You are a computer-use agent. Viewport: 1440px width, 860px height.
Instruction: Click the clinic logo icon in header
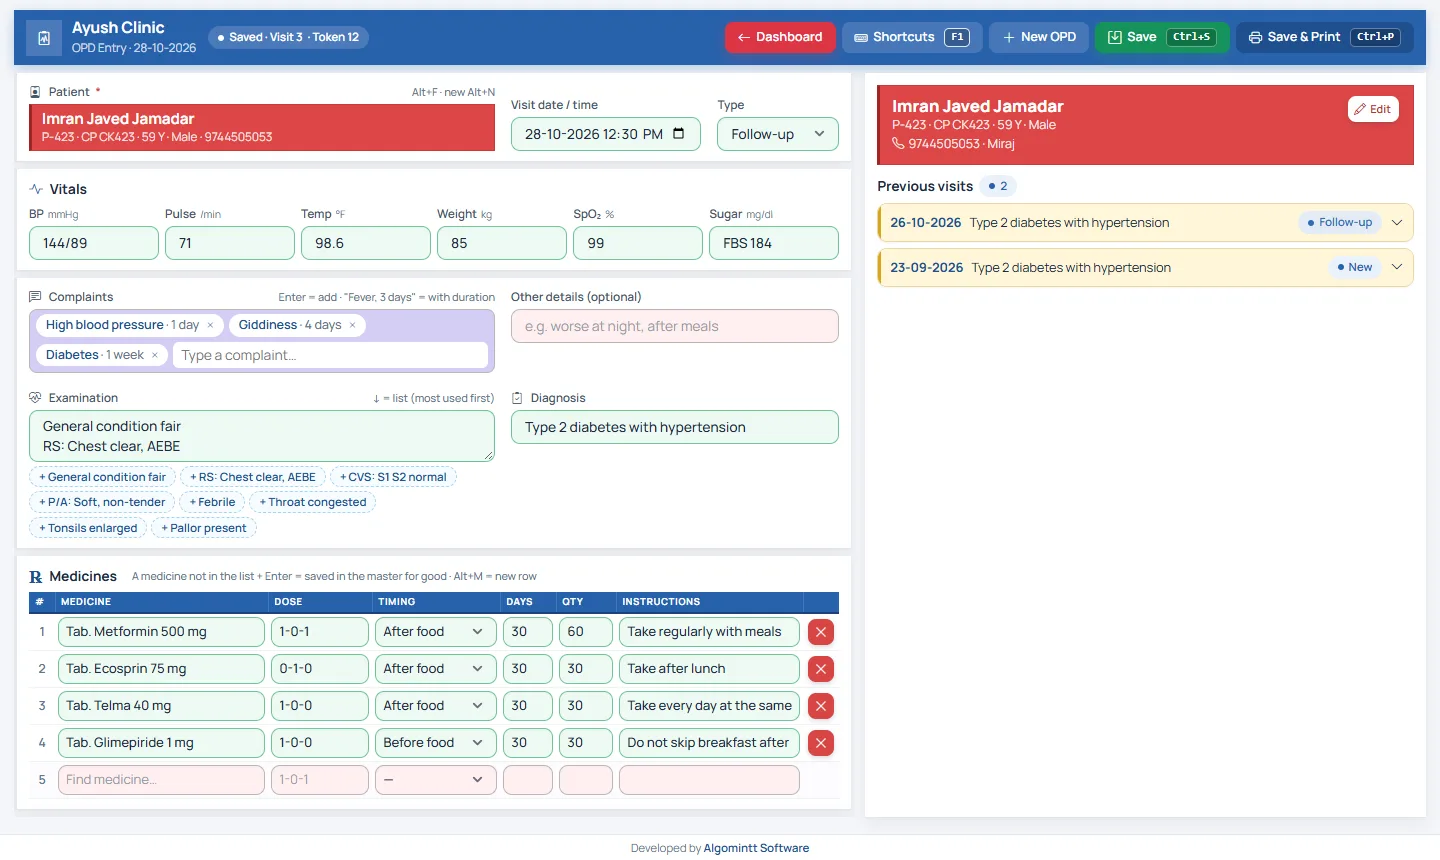pyautogui.click(x=44, y=38)
